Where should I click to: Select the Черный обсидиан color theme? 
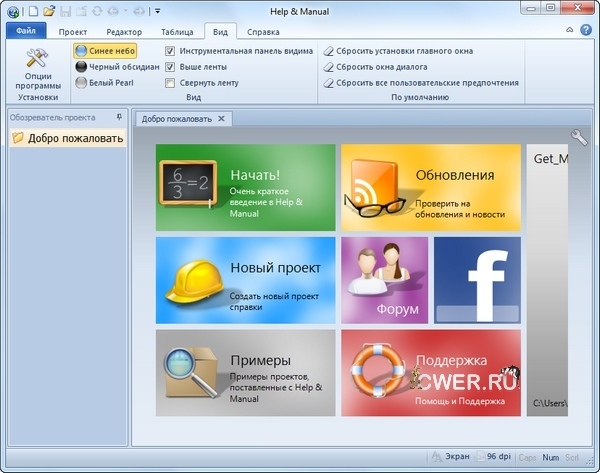click(116, 67)
